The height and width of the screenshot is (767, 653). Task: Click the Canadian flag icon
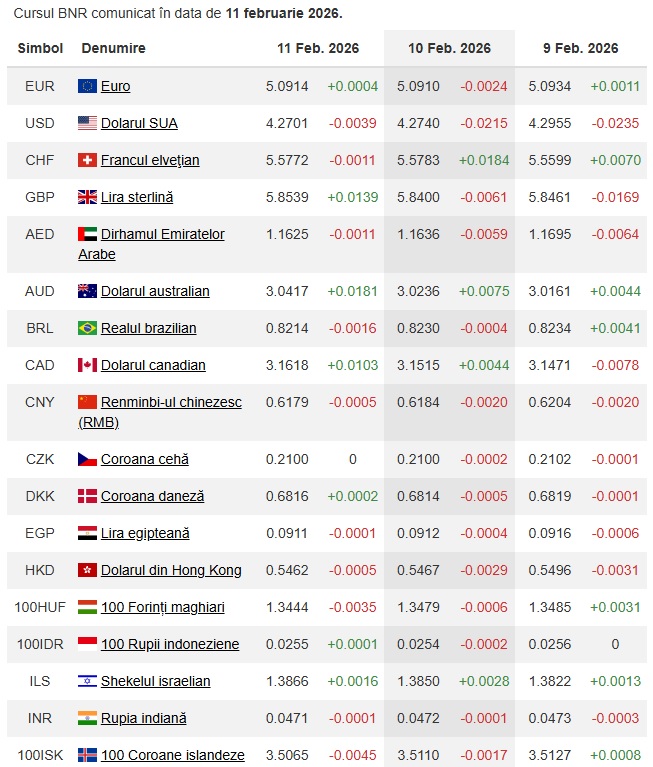click(87, 365)
